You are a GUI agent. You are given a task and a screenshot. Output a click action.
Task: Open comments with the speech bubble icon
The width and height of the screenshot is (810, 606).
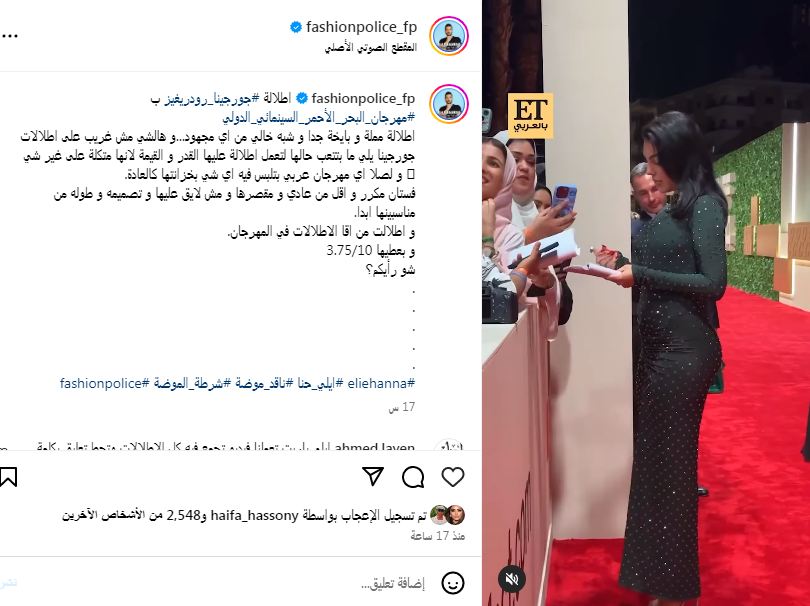click(413, 477)
